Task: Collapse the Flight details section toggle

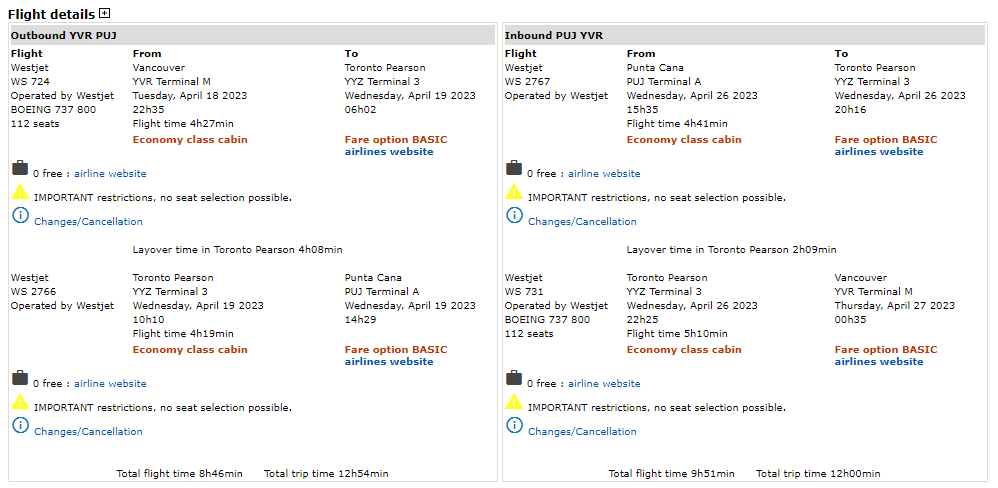Action: tap(105, 14)
